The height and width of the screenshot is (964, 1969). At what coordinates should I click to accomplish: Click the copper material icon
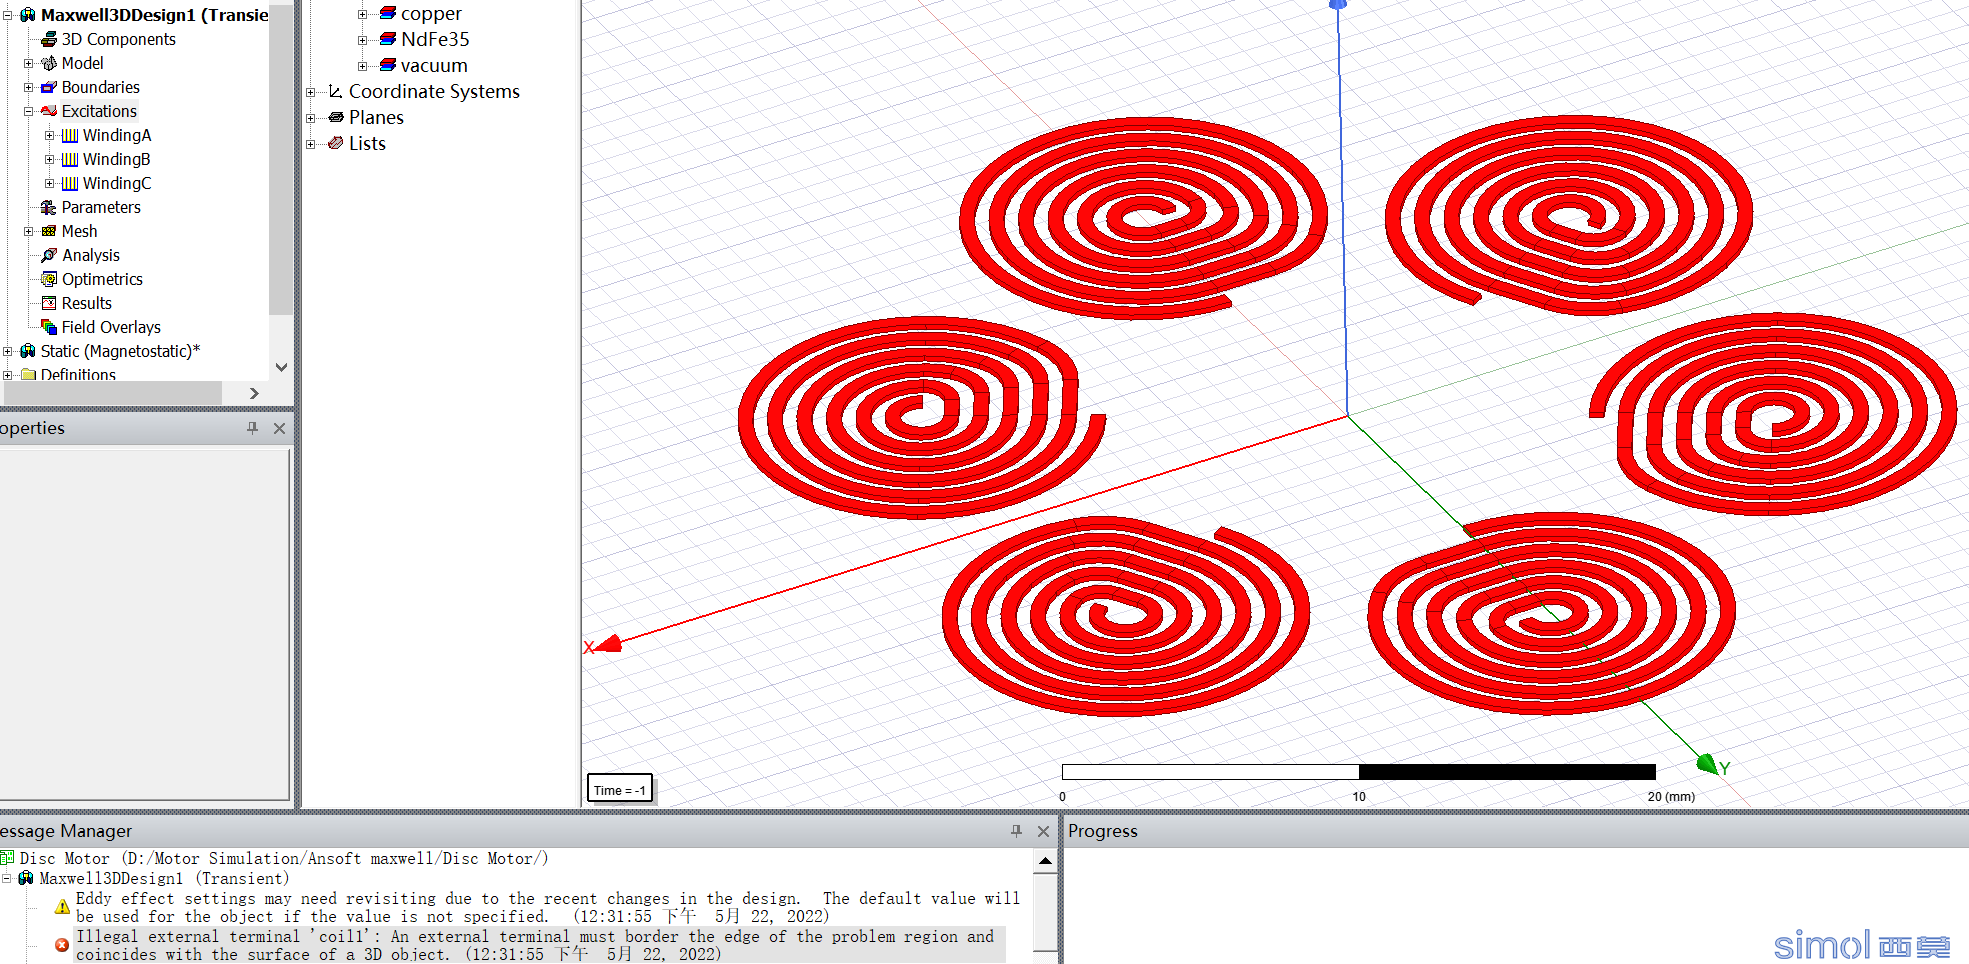388,13
